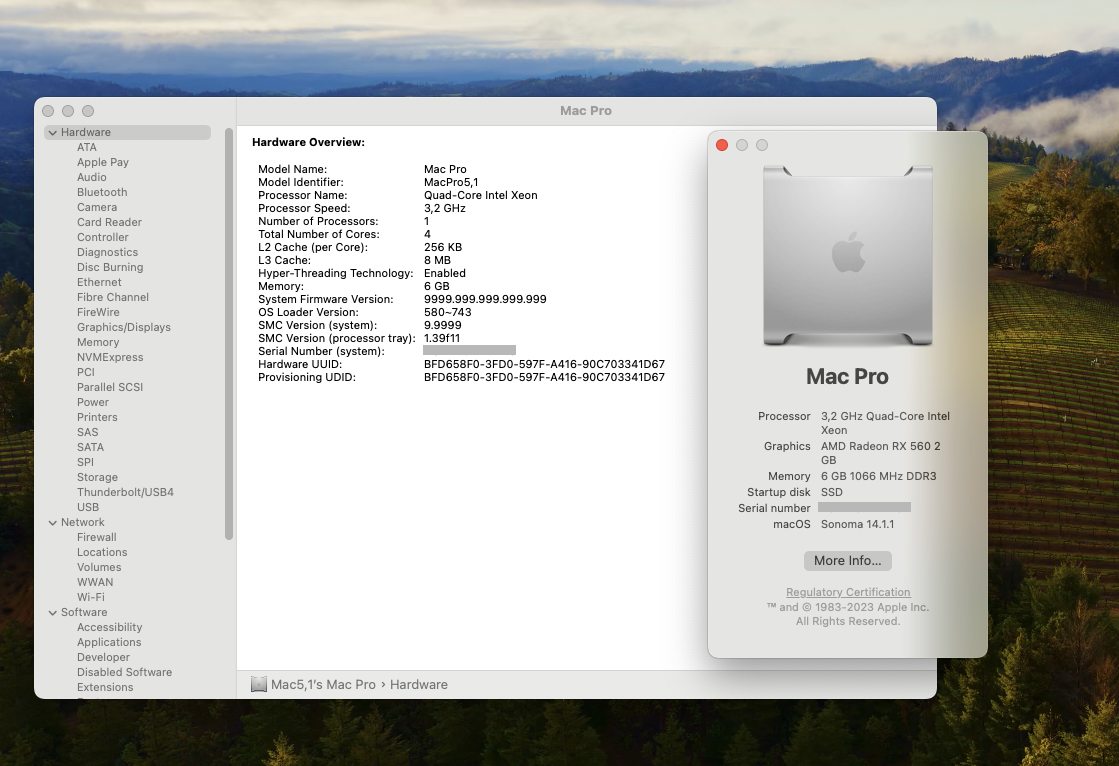This screenshot has height=766, width=1119.
Task: Select Extensions under Software
Action: click(105, 687)
